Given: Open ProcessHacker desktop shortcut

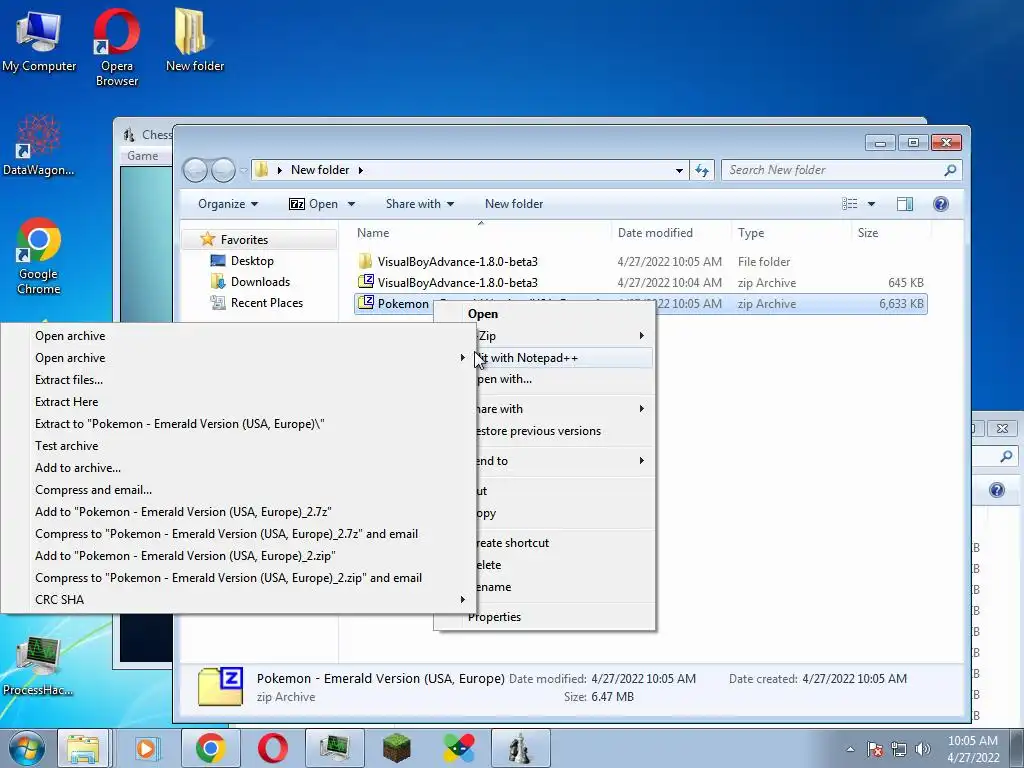Looking at the screenshot, I should pos(39,666).
